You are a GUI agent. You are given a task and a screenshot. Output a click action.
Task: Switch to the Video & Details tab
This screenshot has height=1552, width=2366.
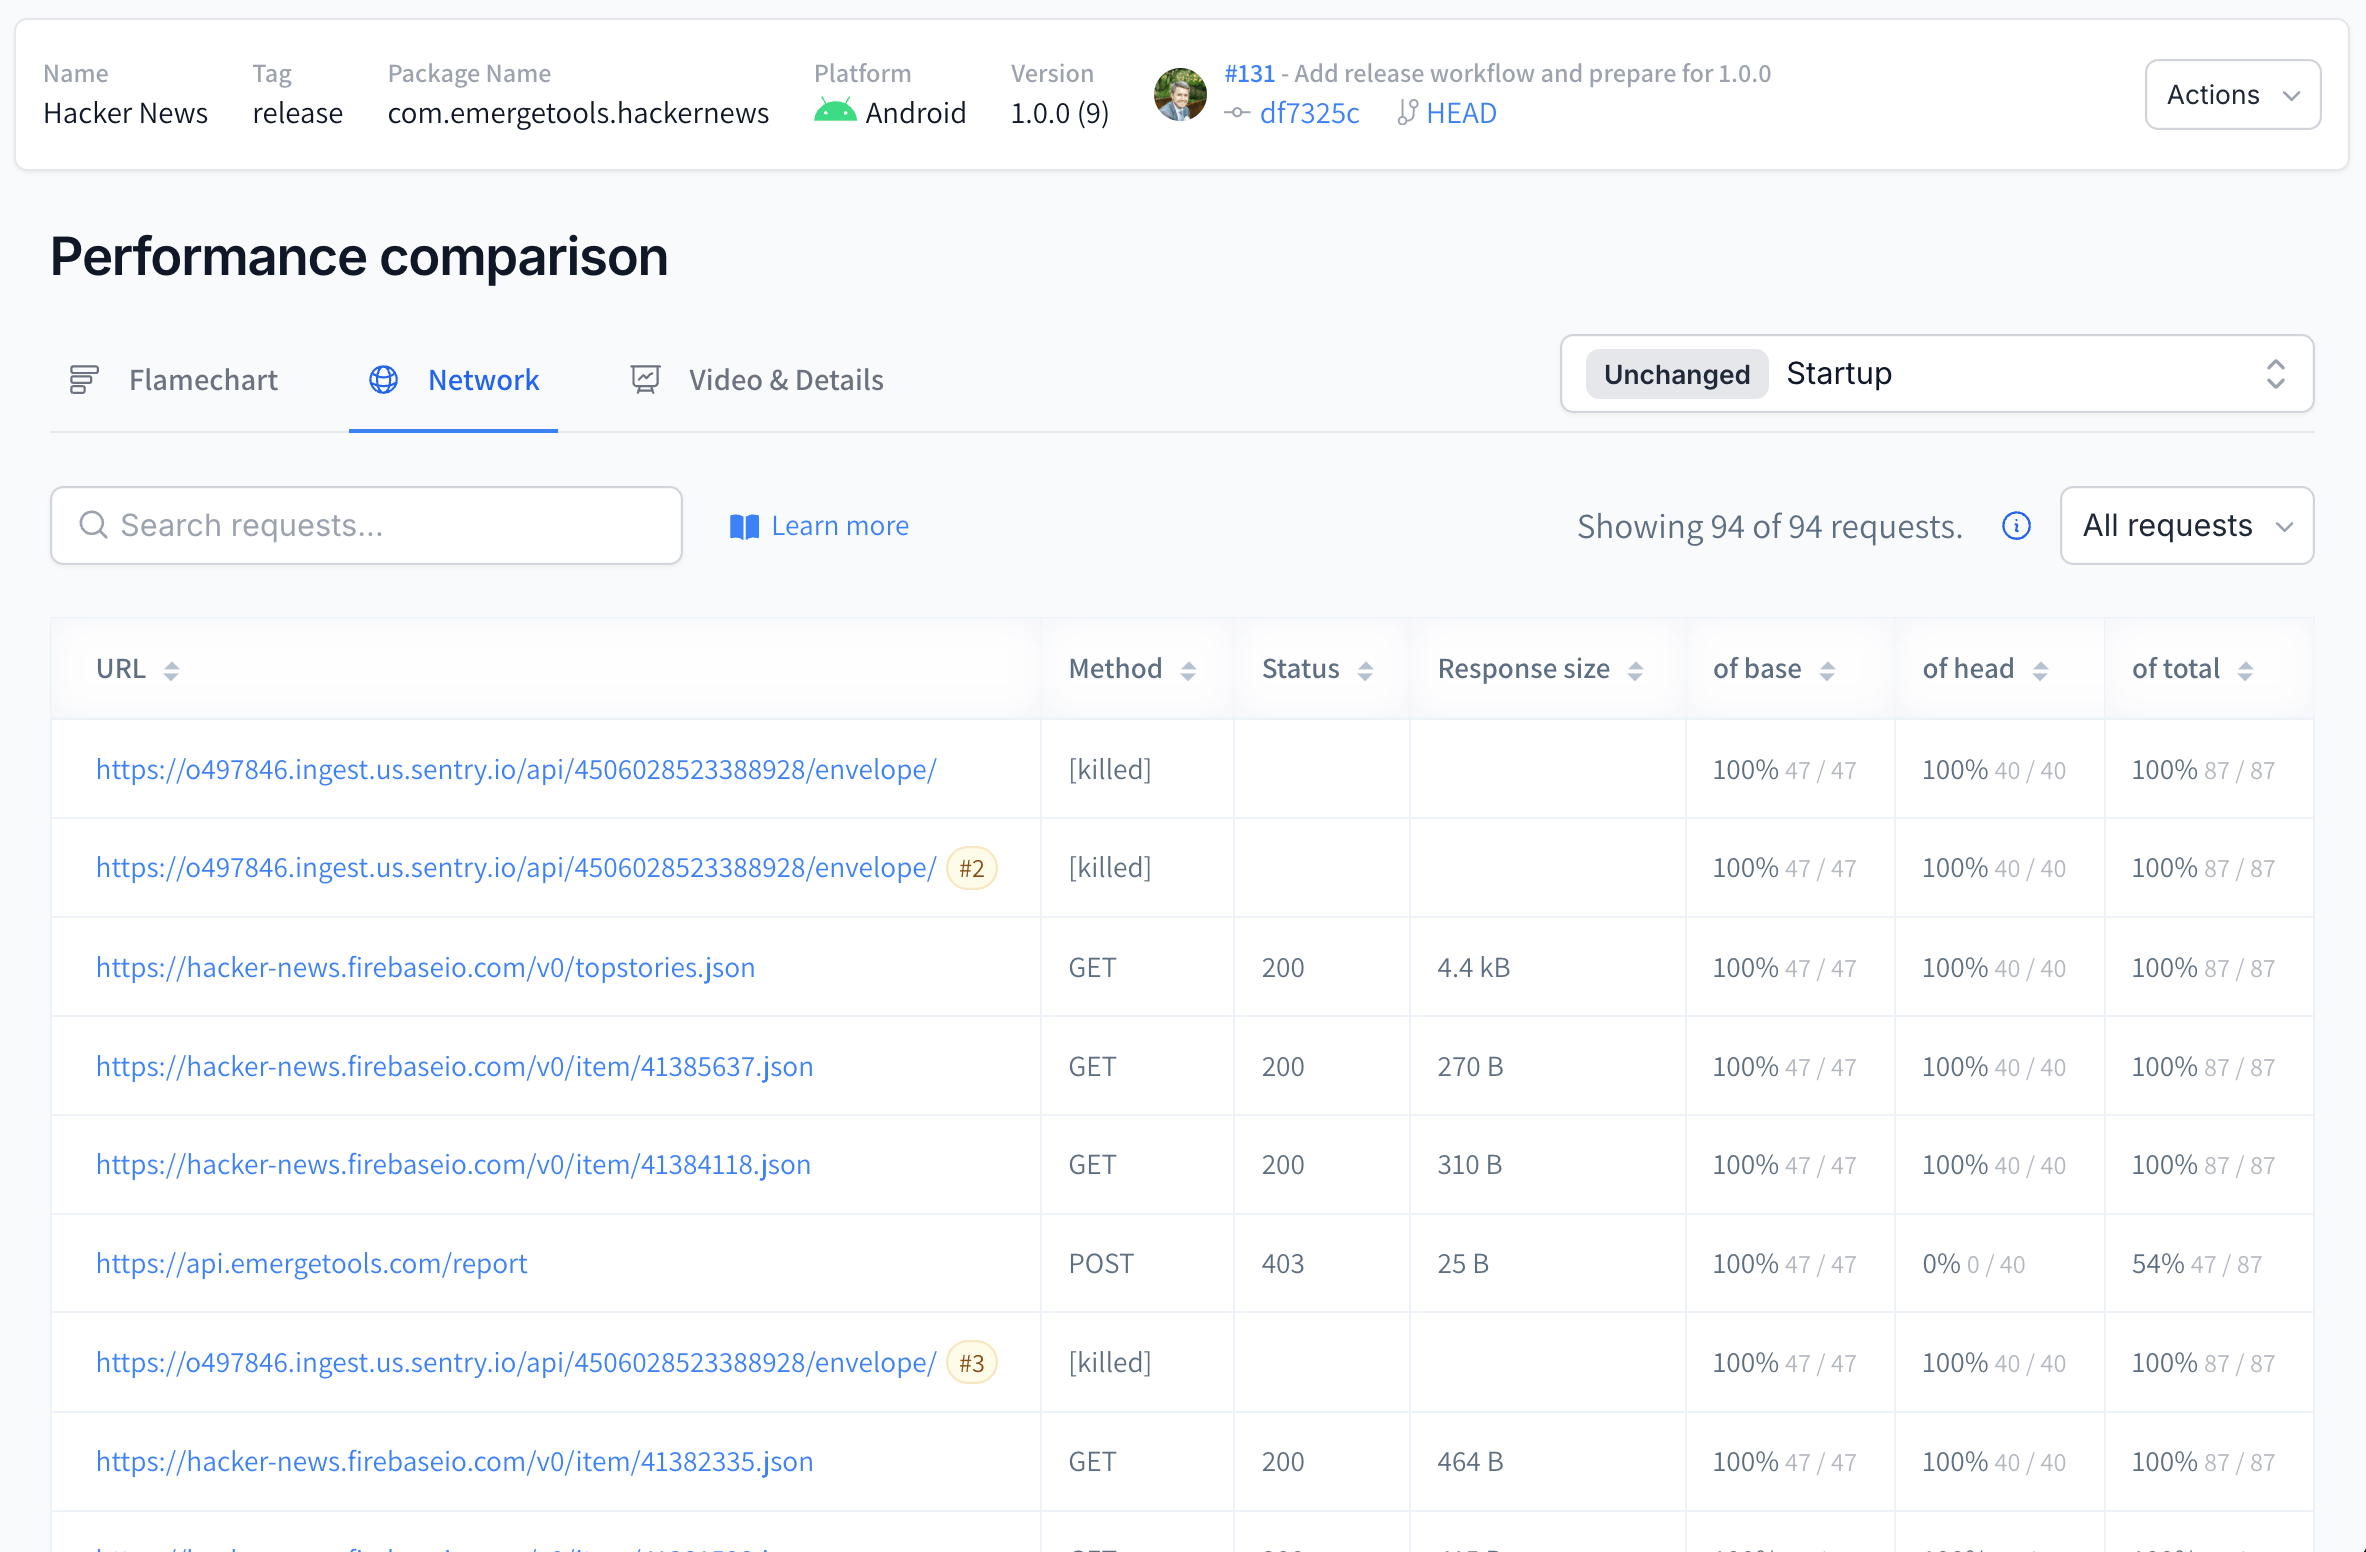(786, 379)
